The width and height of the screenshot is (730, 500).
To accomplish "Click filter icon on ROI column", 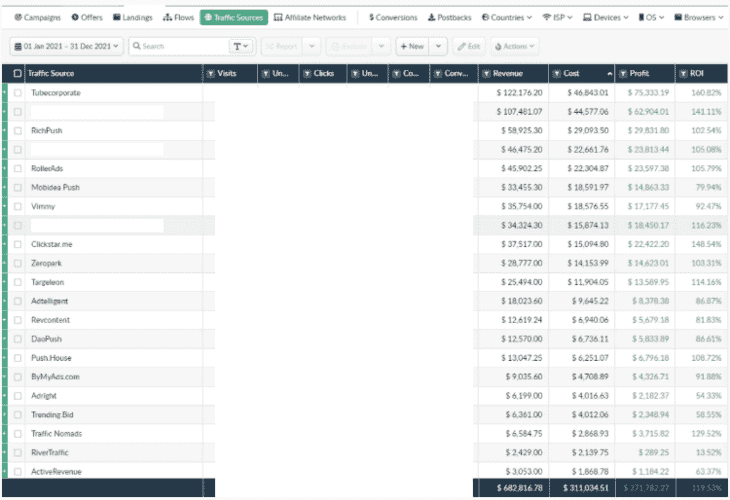I will (x=683, y=74).
